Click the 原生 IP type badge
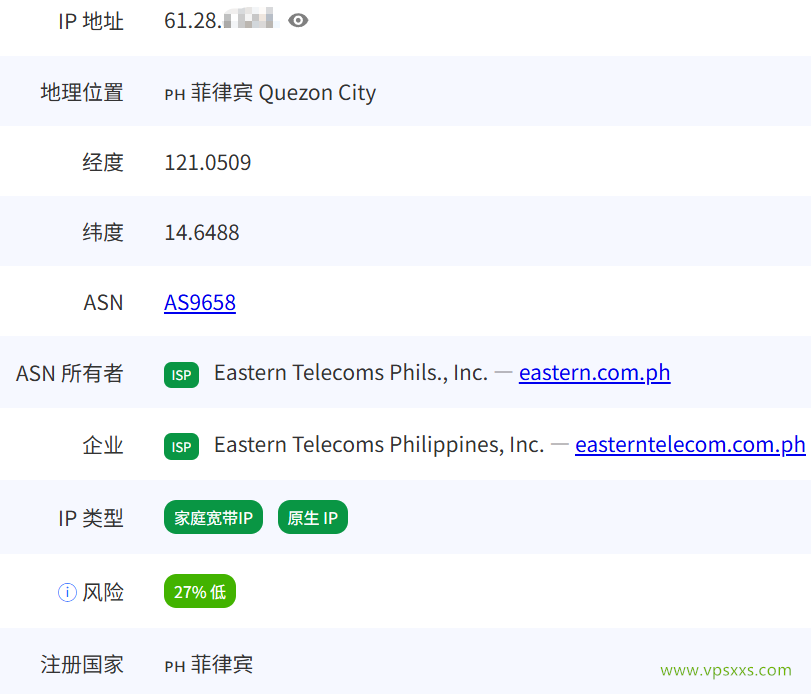The width and height of the screenshot is (811, 694). 313,517
